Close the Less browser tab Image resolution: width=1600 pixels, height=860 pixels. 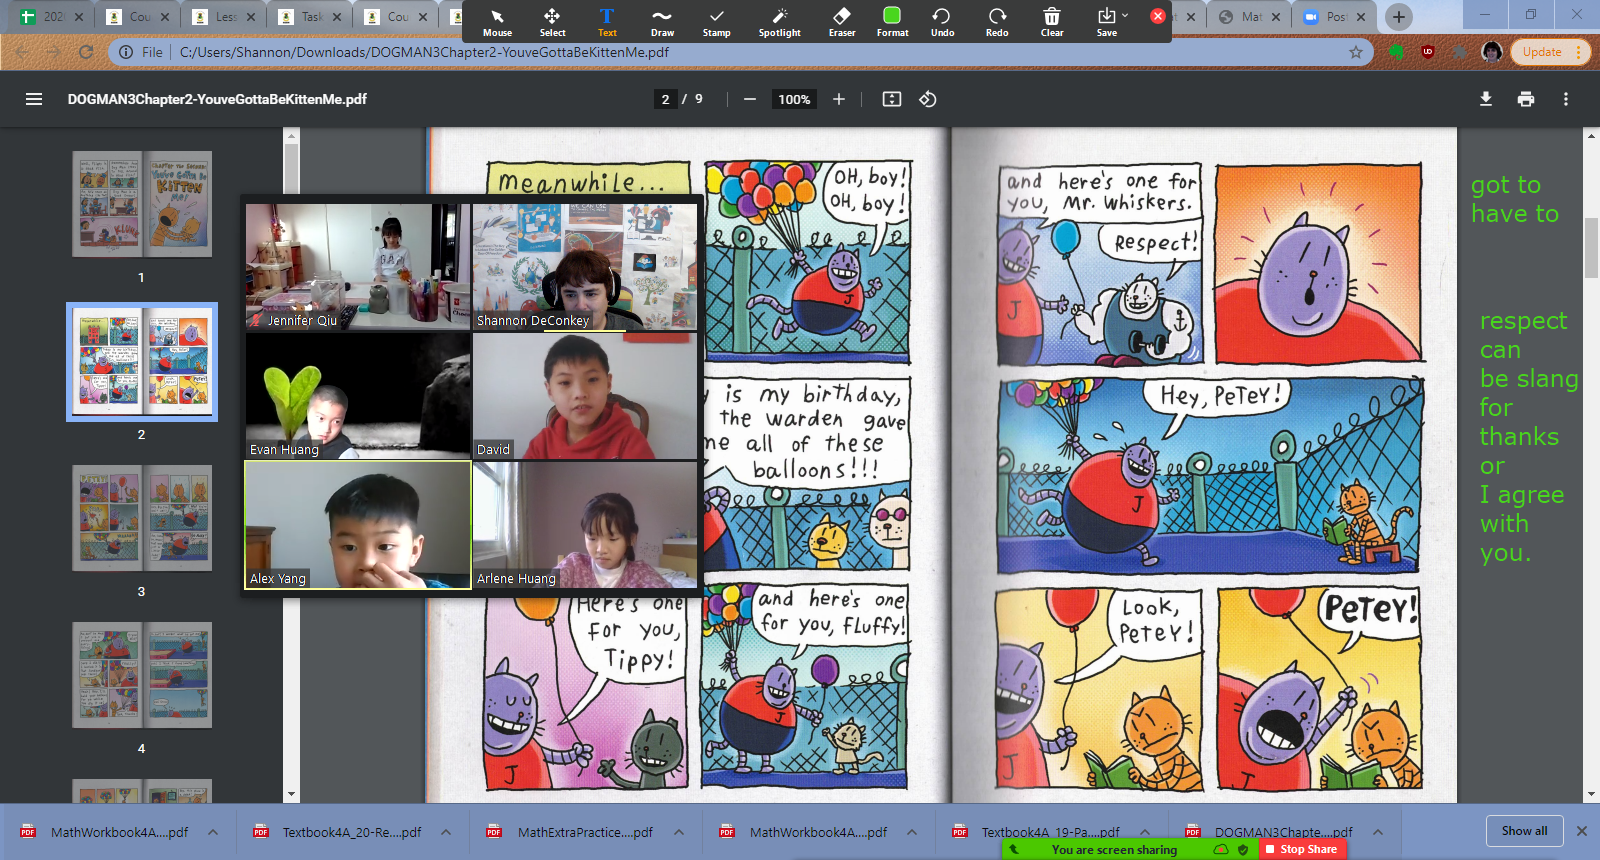[x=251, y=17]
